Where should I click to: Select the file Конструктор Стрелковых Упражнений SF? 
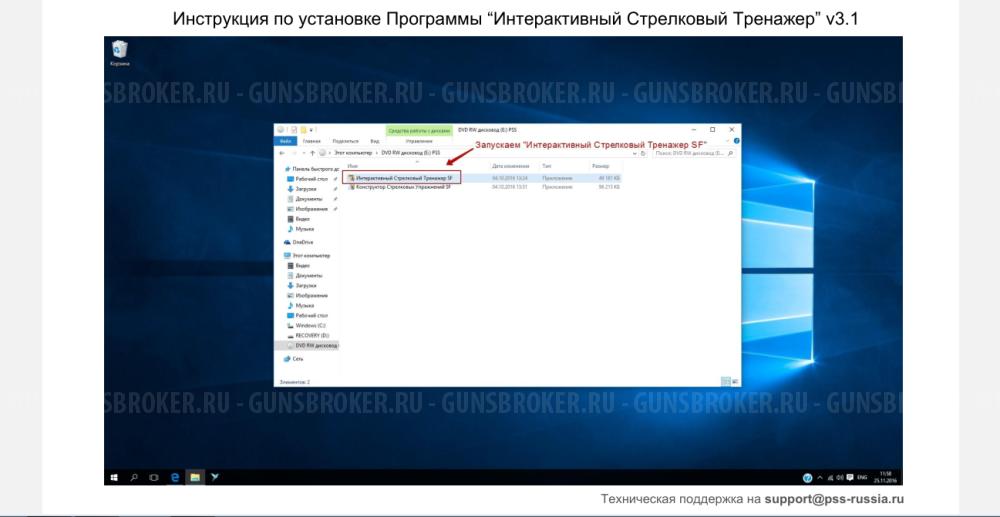401,187
